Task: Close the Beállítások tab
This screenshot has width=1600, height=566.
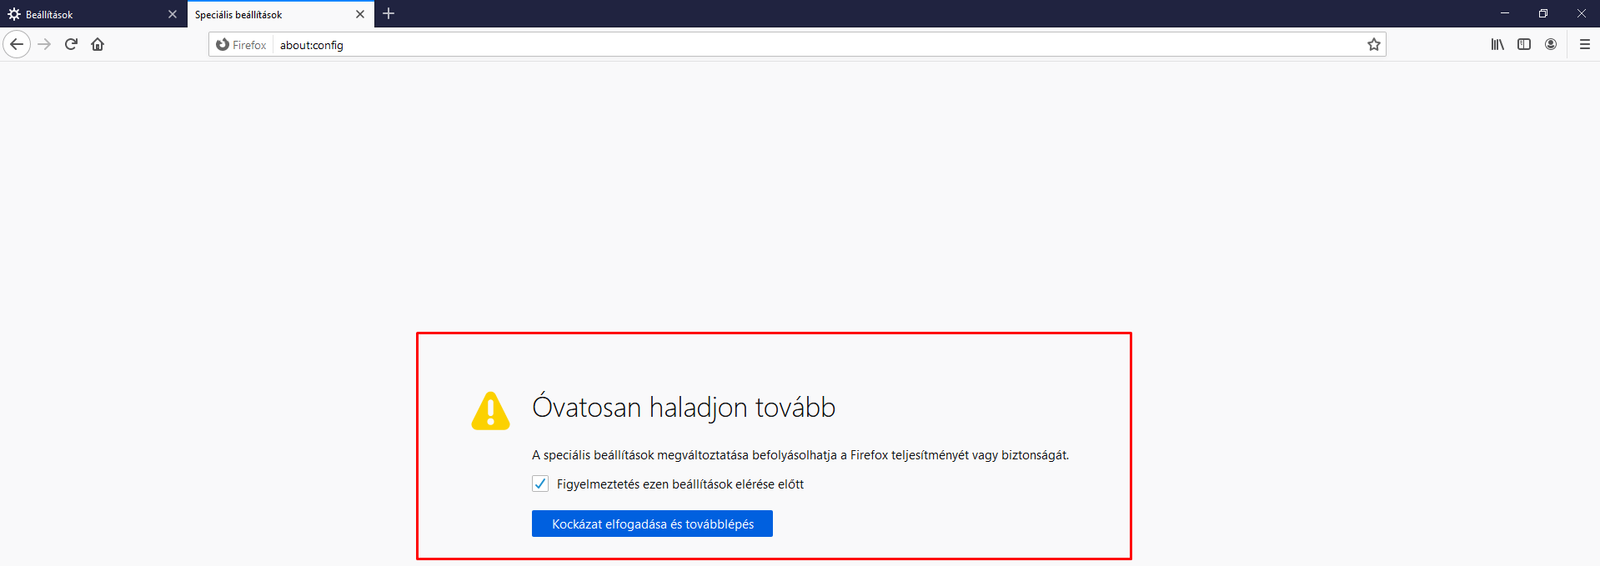Action: (172, 14)
